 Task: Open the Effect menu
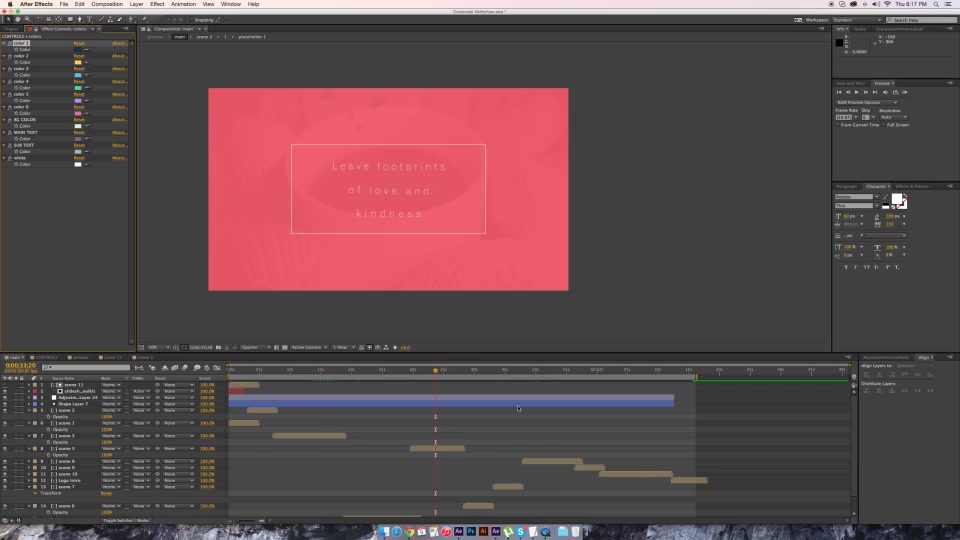(x=157, y=4)
